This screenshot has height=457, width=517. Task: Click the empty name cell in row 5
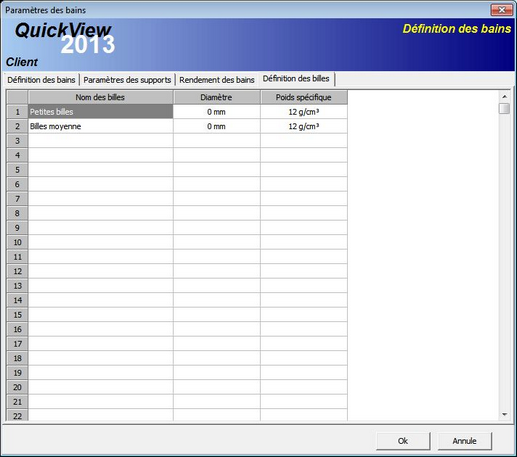(101, 170)
